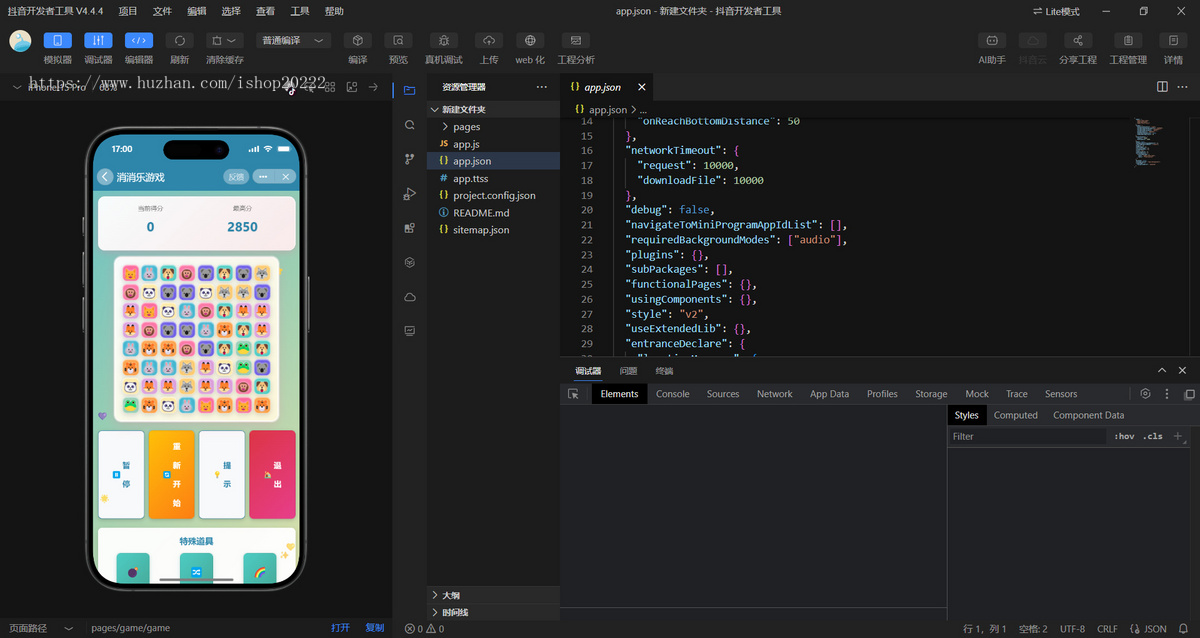This screenshot has height=638, width=1200.
Task: Click the share project (分享工程) icon
Action: point(1078,41)
